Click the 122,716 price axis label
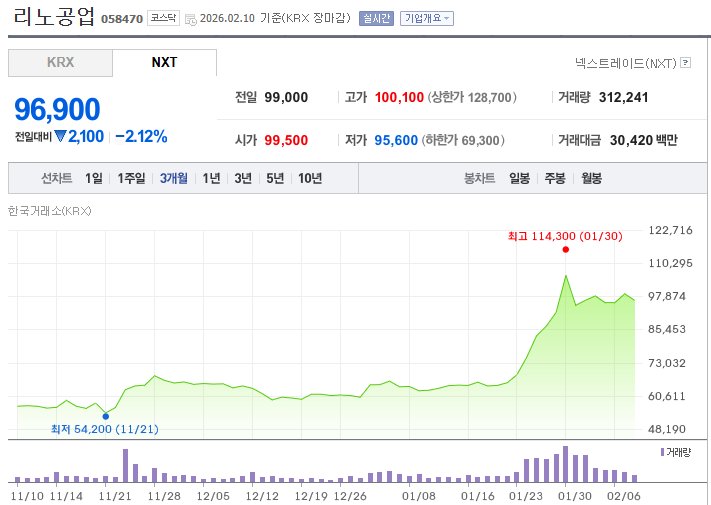The width and height of the screenshot is (711, 505). (670, 230)
